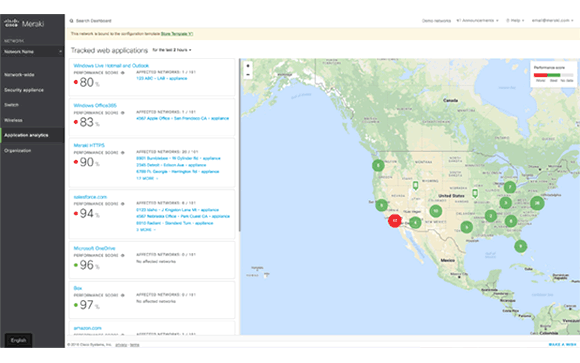This screenshot has height=363, width=580.
Task: Click the green cluster marker over Colorado
Action: coord(436,211)
